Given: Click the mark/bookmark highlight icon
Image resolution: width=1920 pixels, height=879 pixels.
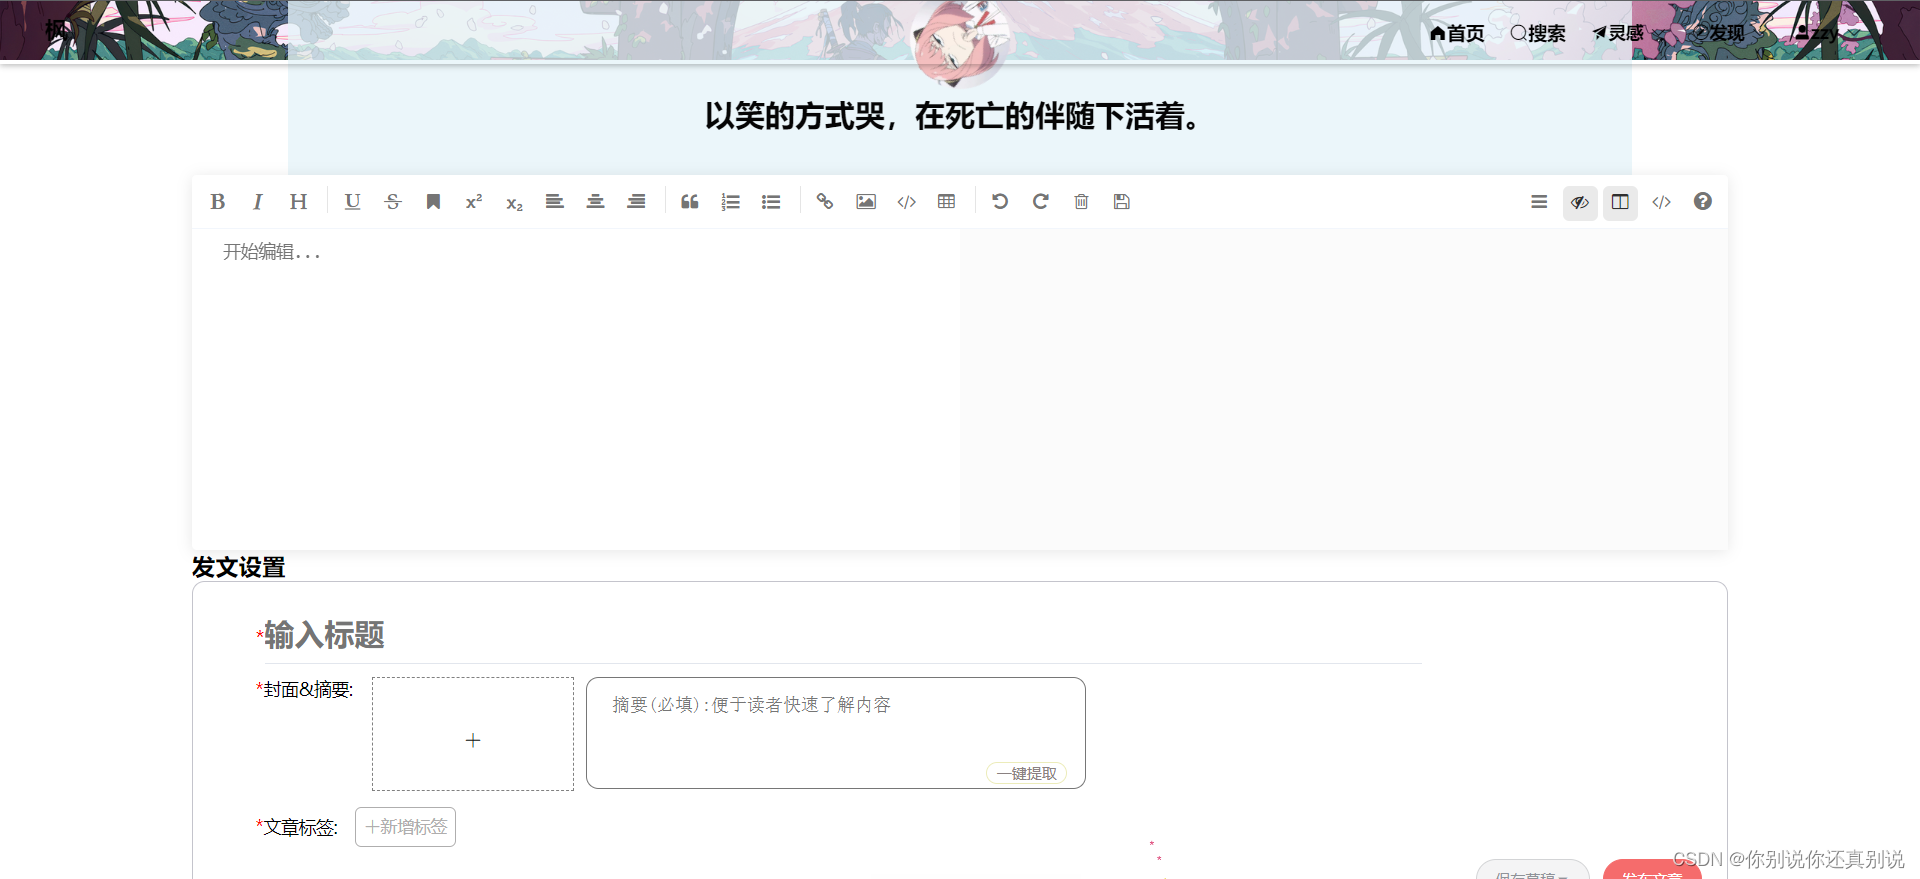Looking at the screenshot, I should pos(433,202).
